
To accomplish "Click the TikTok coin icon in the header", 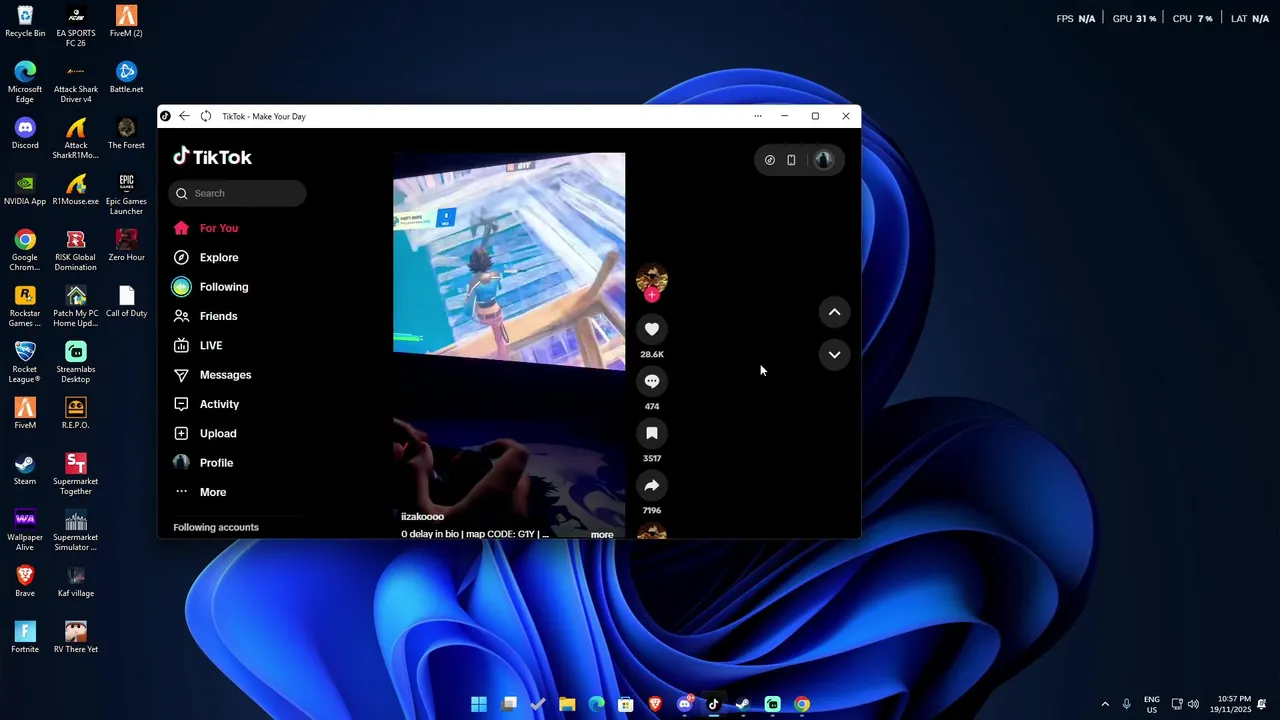I will 770,160.
